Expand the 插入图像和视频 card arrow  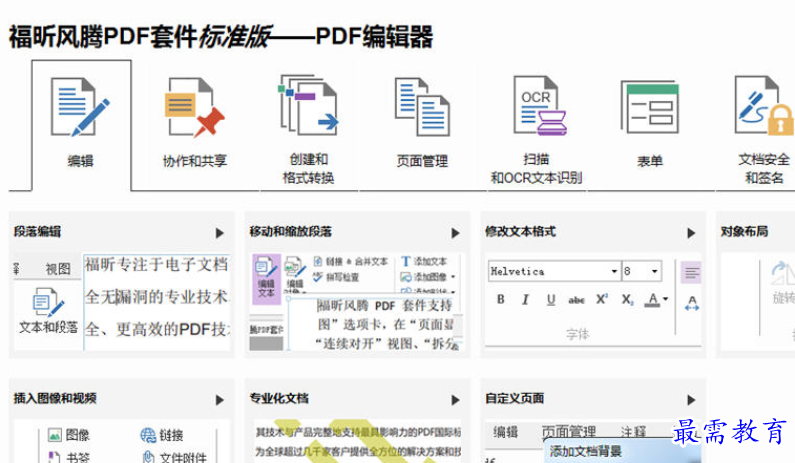tap(220, 400)
